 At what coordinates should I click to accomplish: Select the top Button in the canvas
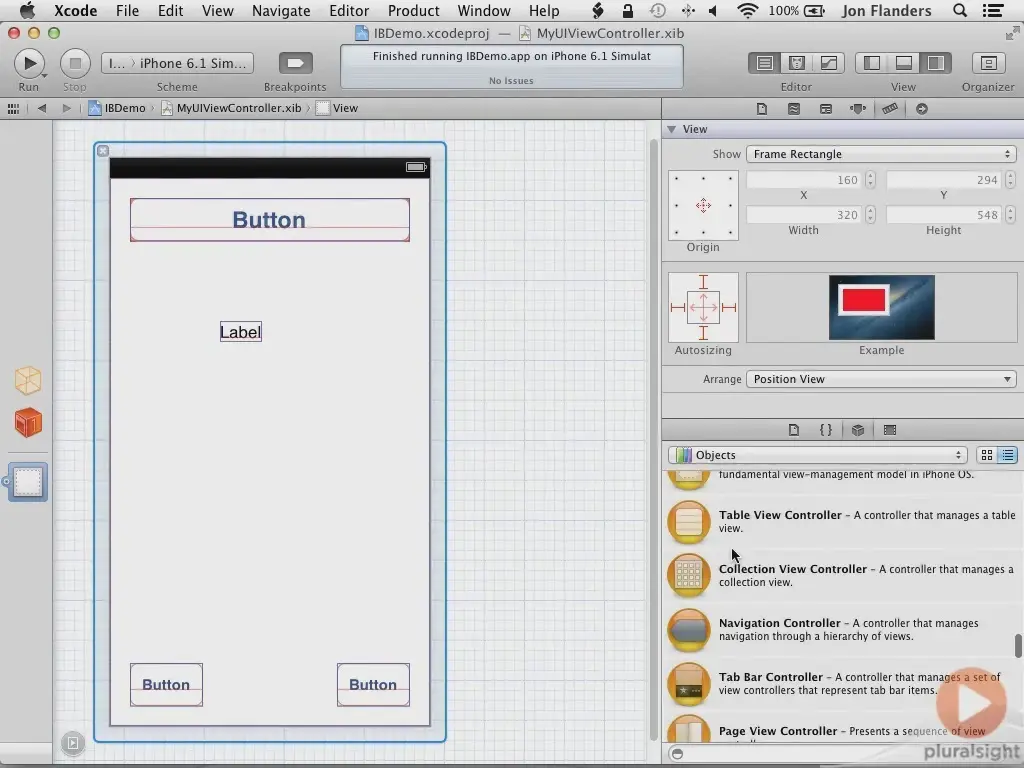pos(269,219)
